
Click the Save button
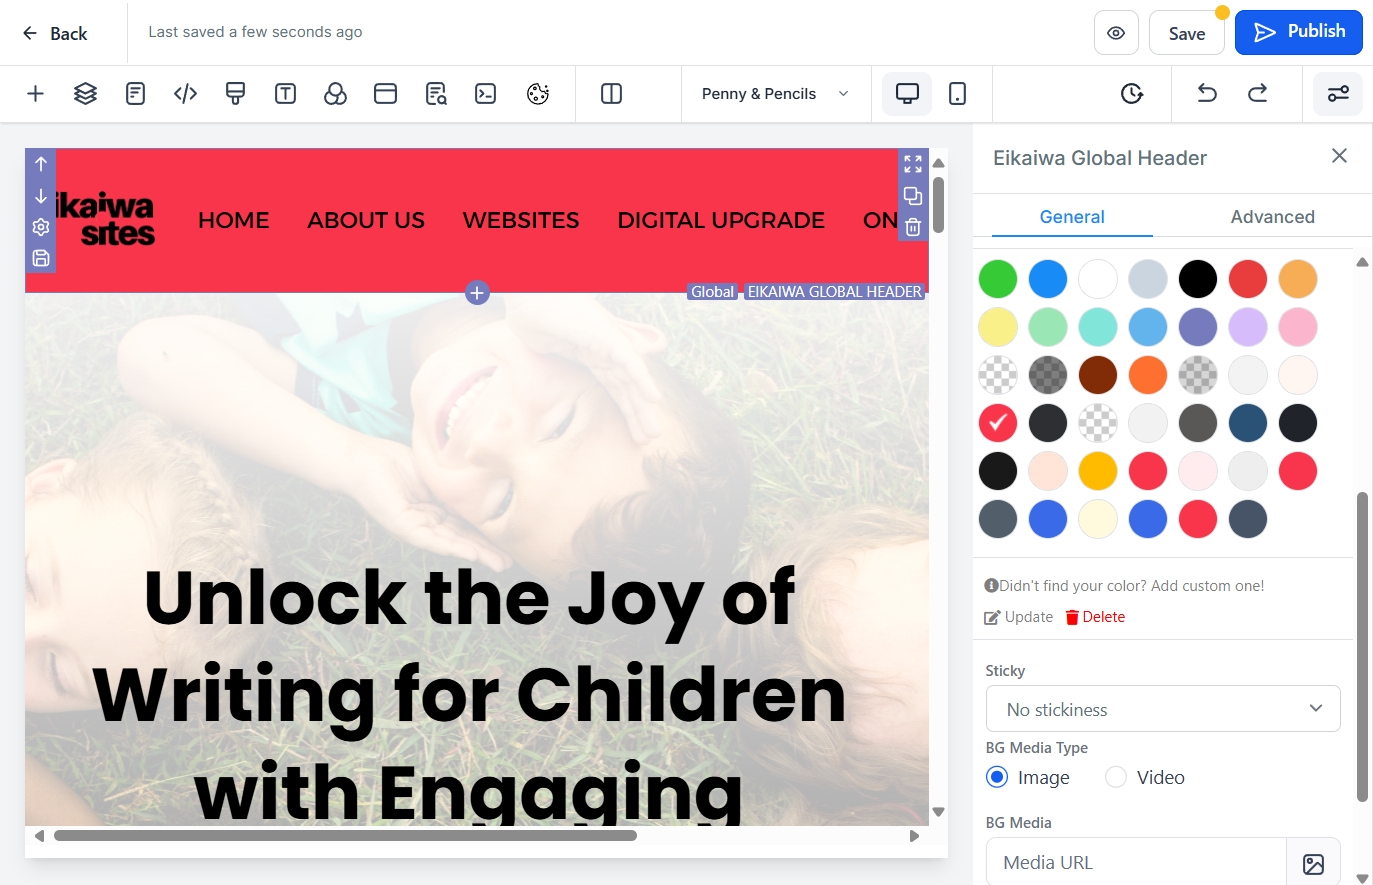click(x=1187, y=33)
